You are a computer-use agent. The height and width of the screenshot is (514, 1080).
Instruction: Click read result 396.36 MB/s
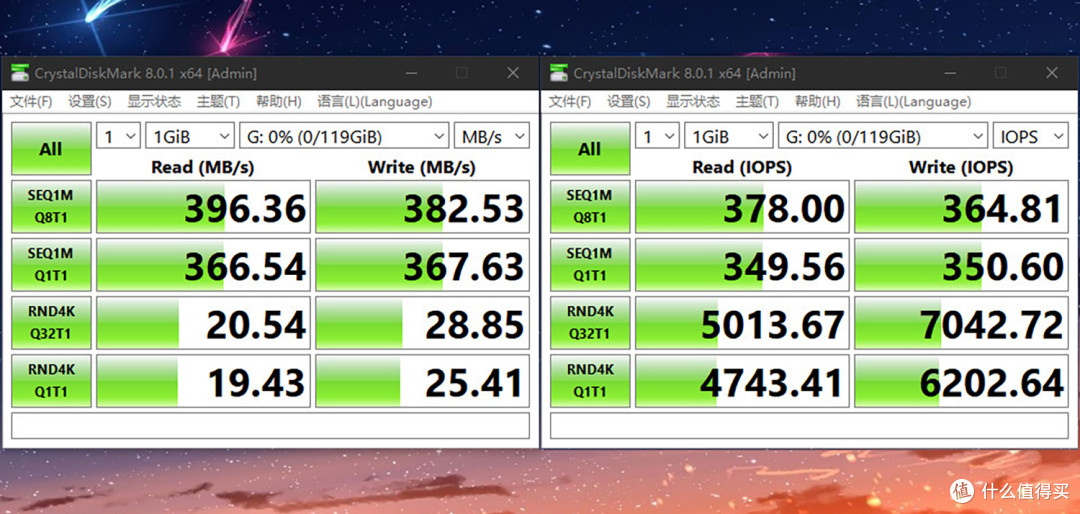click(203, 207)
